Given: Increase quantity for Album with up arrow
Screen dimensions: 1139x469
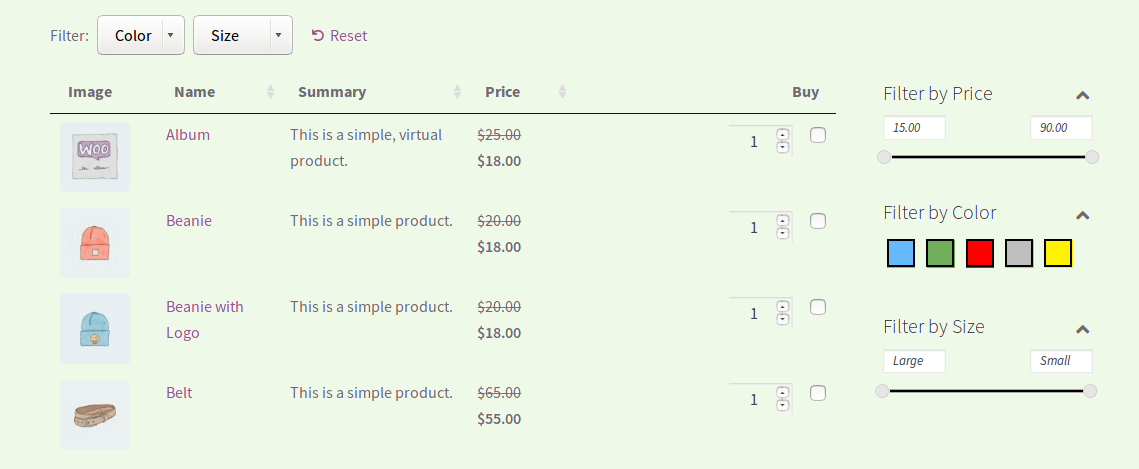Looking at the screenshot, I should (782, 134).
